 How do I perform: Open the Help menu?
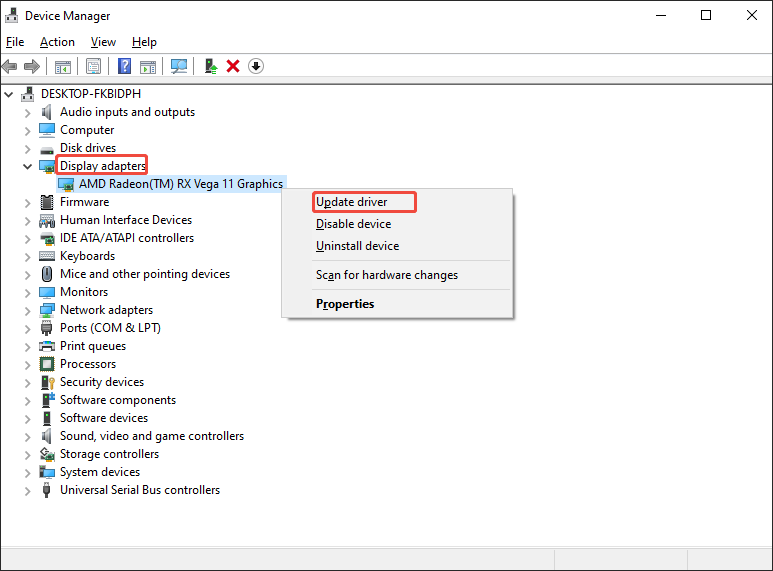coord(144,42)
